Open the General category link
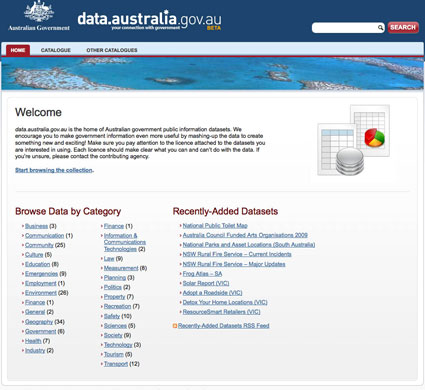Viewport: 425px width, 390px height. [35, 312]
